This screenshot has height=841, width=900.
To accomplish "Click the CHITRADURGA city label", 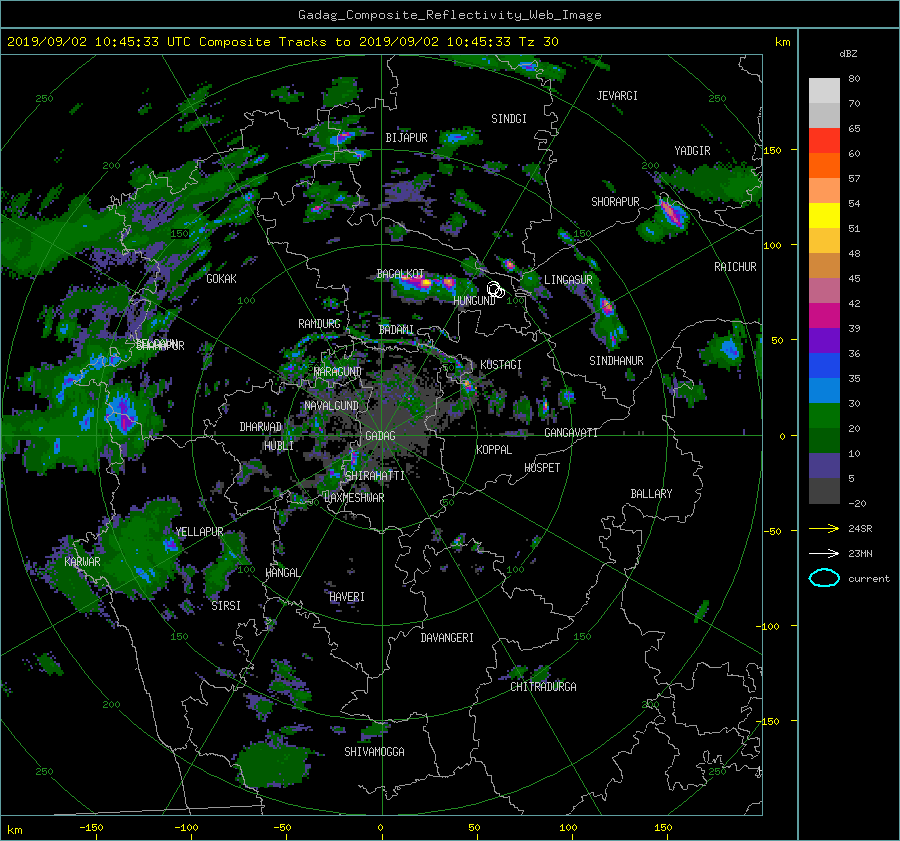I will coord(543,687).
